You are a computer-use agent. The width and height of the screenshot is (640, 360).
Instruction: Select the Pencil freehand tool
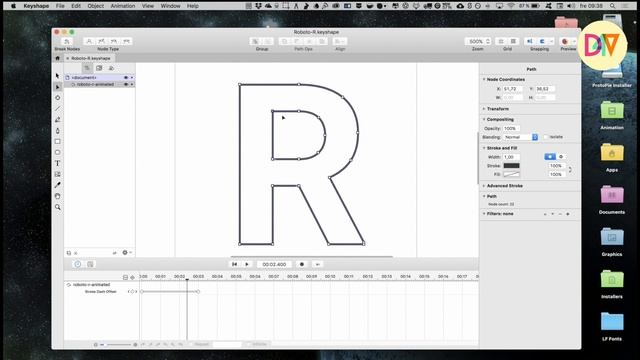pos(58,120)
